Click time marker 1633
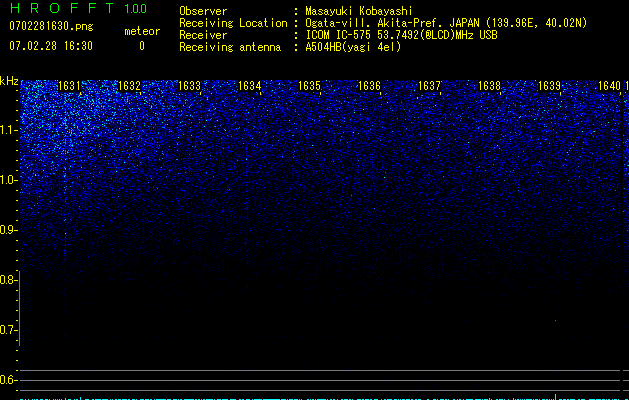 189,86
